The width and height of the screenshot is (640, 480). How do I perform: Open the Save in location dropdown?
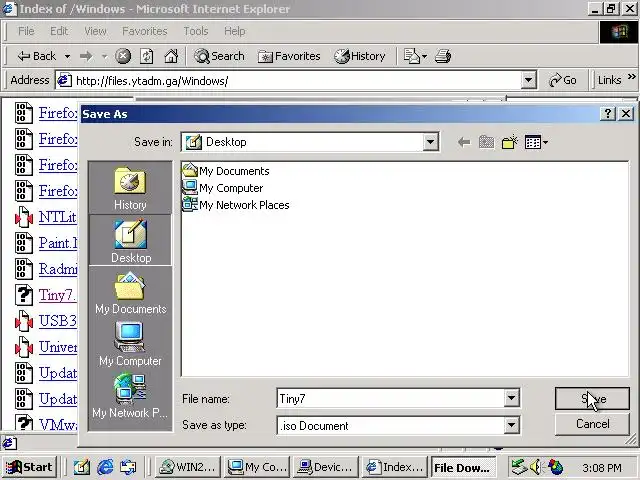click(x=430, y=142)
